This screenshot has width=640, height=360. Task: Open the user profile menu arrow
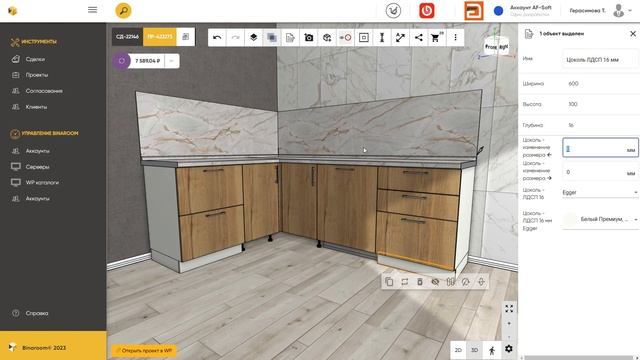click(630, 11)
